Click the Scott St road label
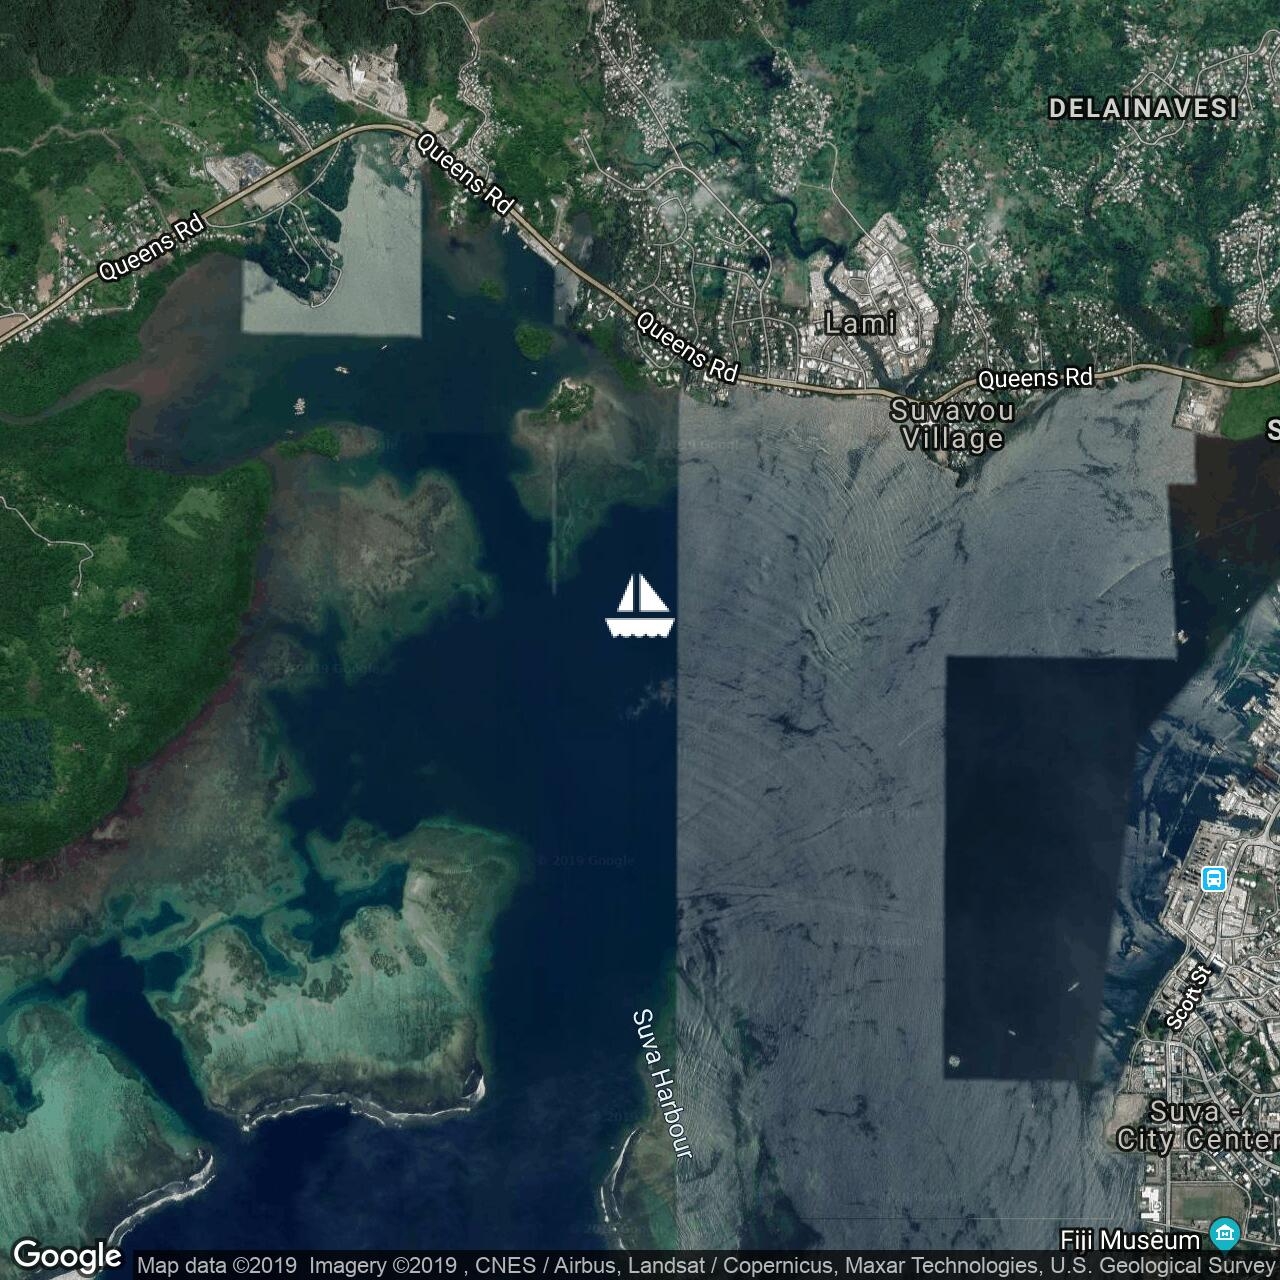This screenshot has height=1280, width=1280. [1189, 997]
